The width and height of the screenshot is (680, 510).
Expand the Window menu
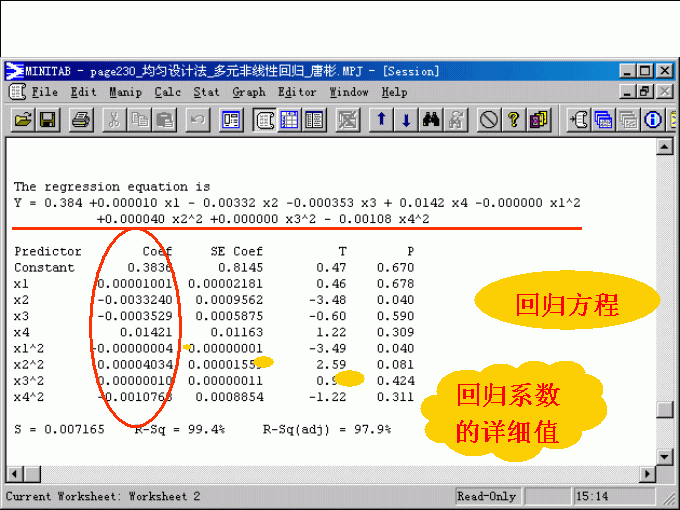click(x=349, y=92)
